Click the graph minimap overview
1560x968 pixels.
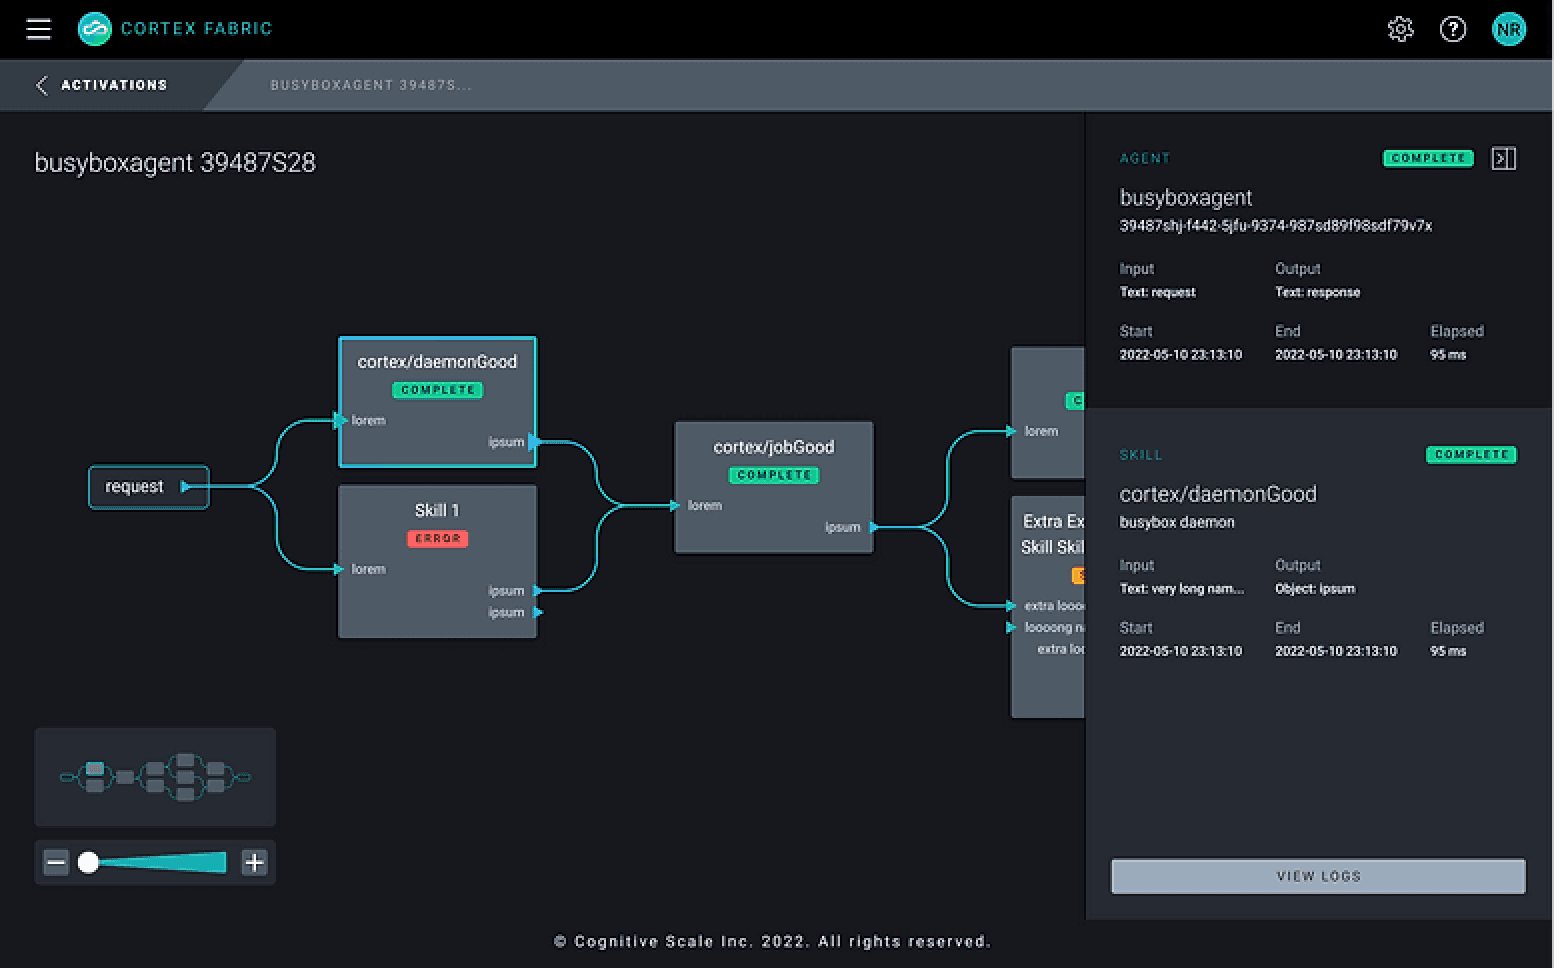(155, 777)
